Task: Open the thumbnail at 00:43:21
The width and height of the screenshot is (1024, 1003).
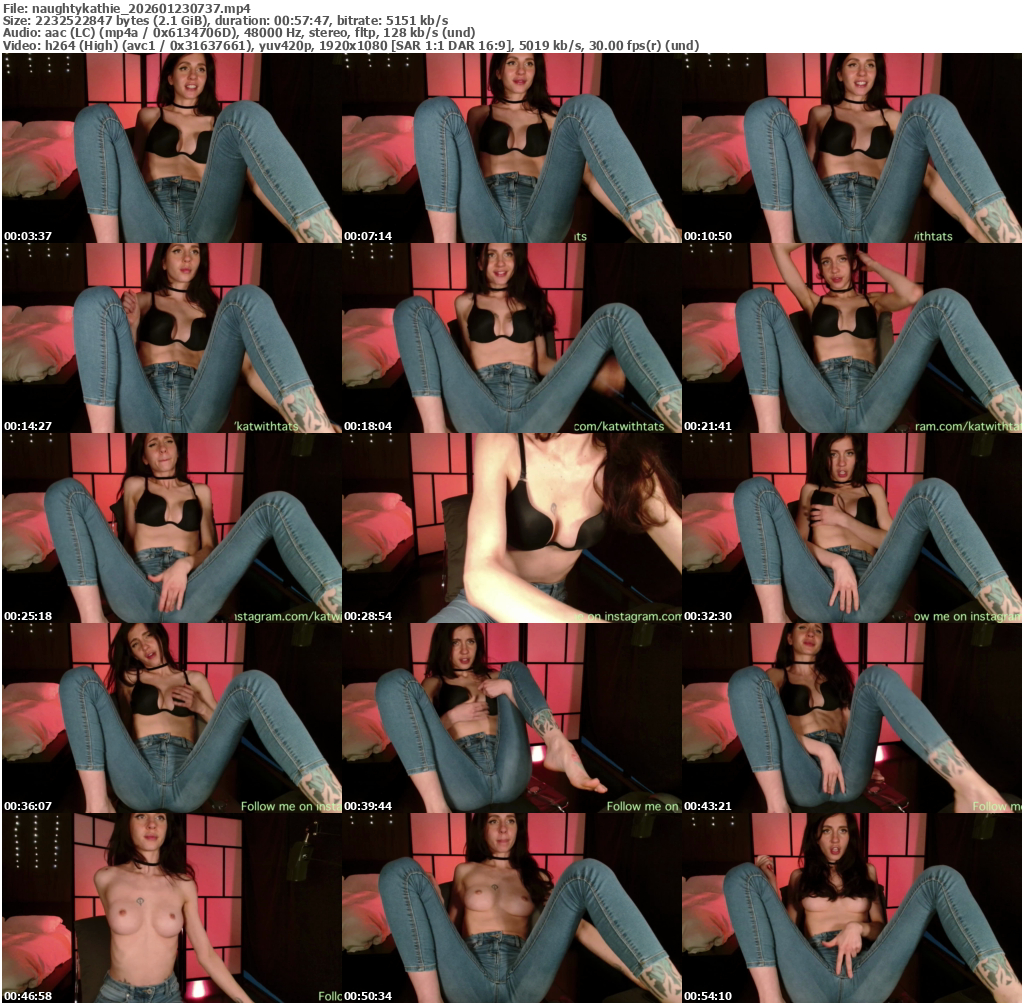Action: (851, 718)
